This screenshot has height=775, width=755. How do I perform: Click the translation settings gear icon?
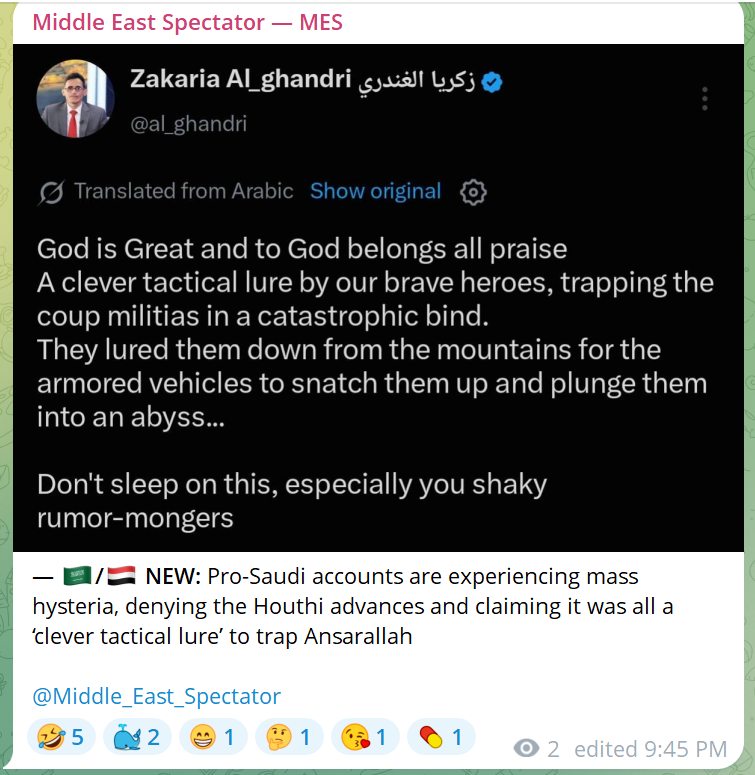(x=473, y=192)
